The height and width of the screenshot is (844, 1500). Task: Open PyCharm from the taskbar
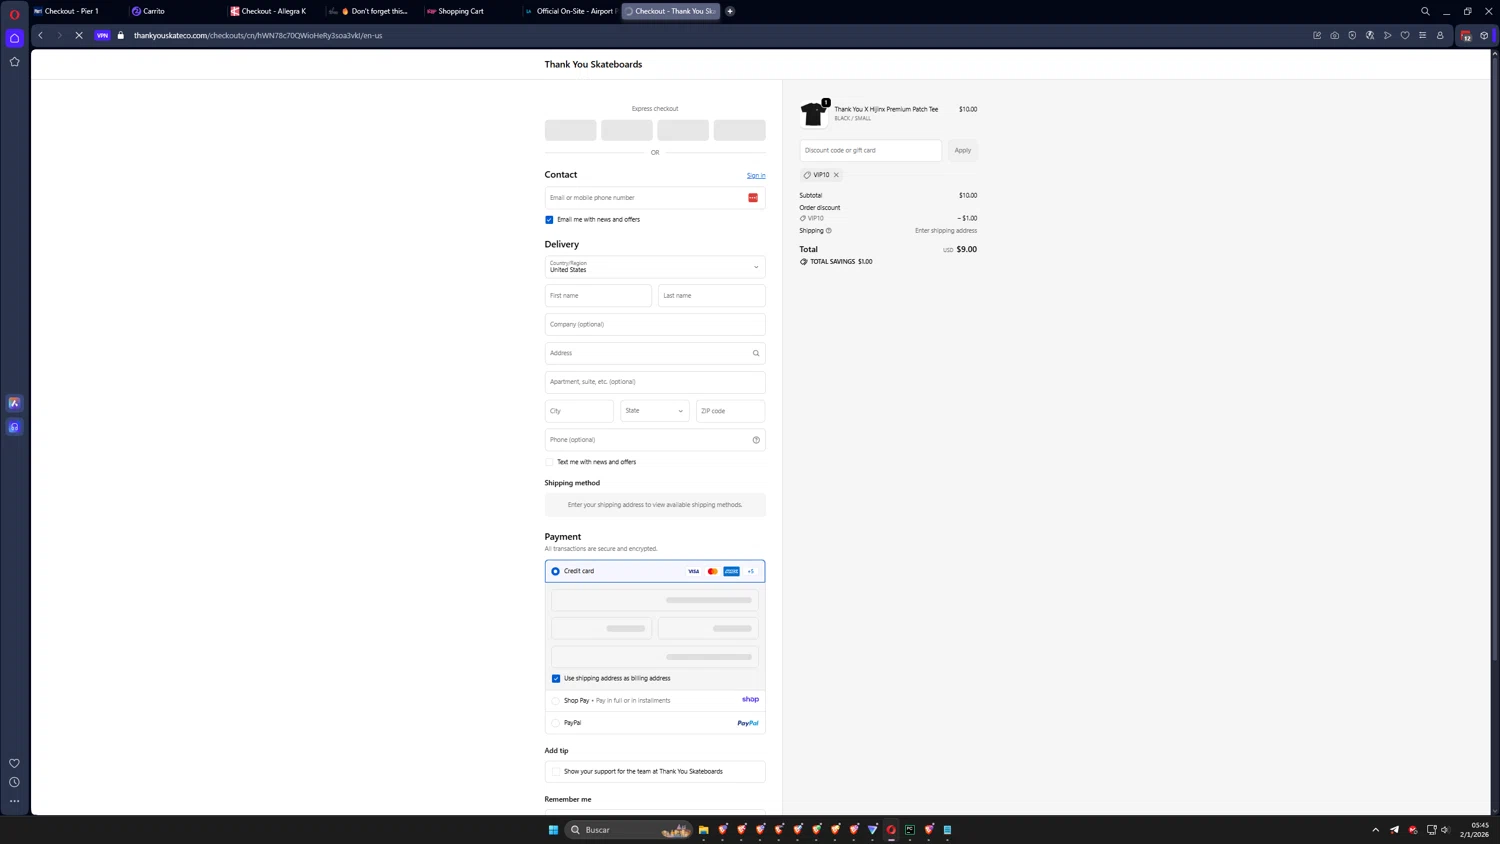click(x=910, y=830)
